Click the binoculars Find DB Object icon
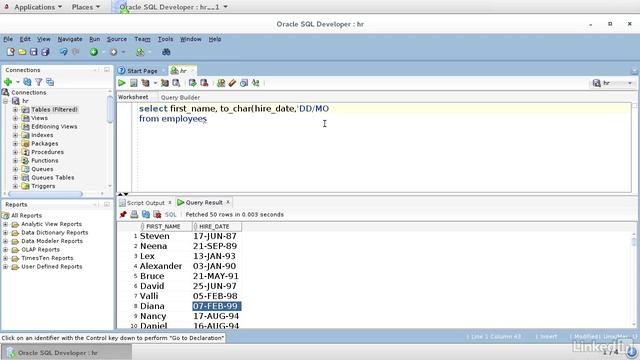Image resolution: width=640 pixels, height=360 pixels. (x=166, y=52)
